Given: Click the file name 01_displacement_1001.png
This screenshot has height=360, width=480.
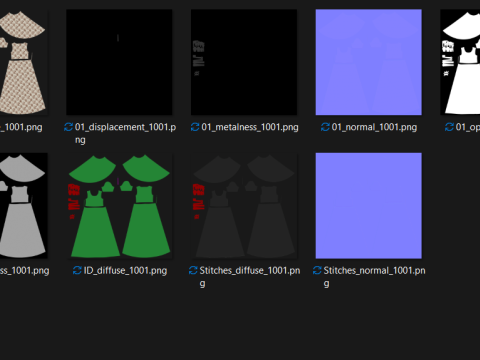Looking at the screenshot, I should click(125, 133).
